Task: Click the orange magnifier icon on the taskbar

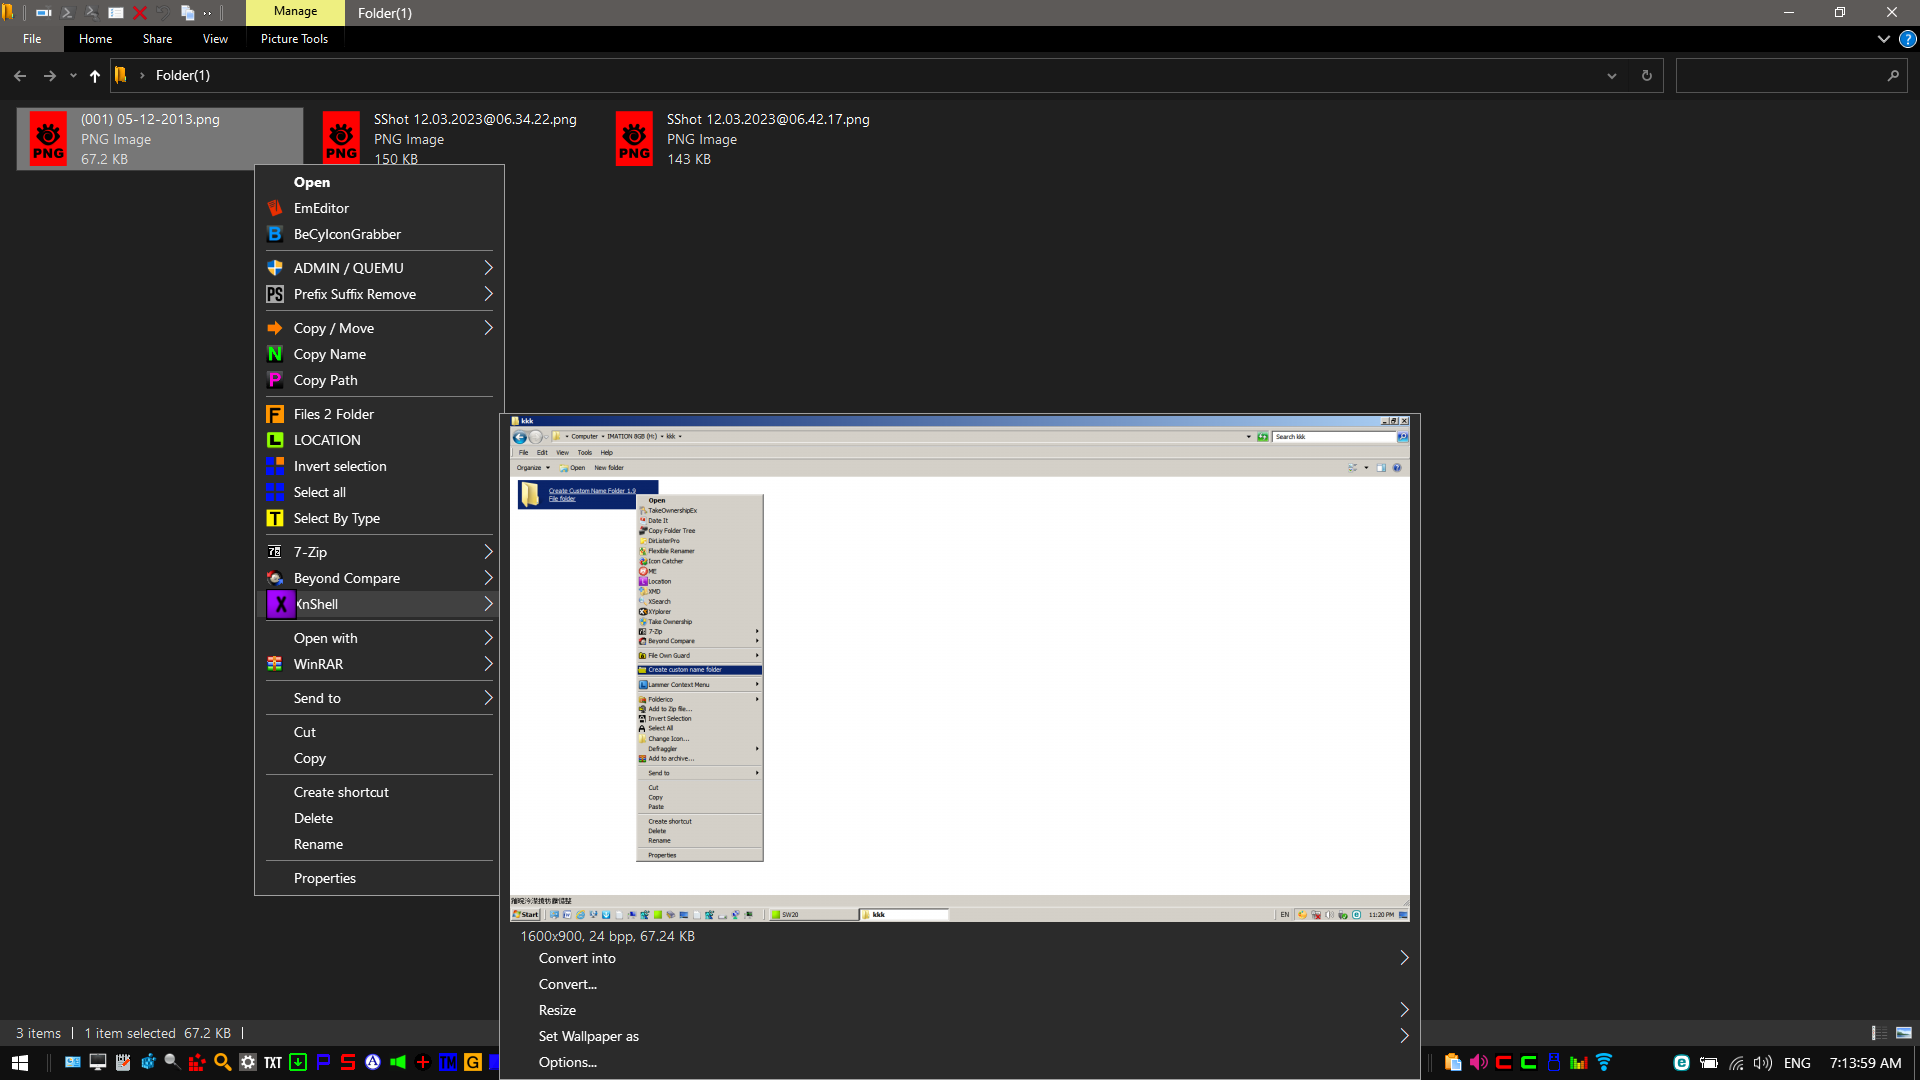Action: (x=222, y=1062)
